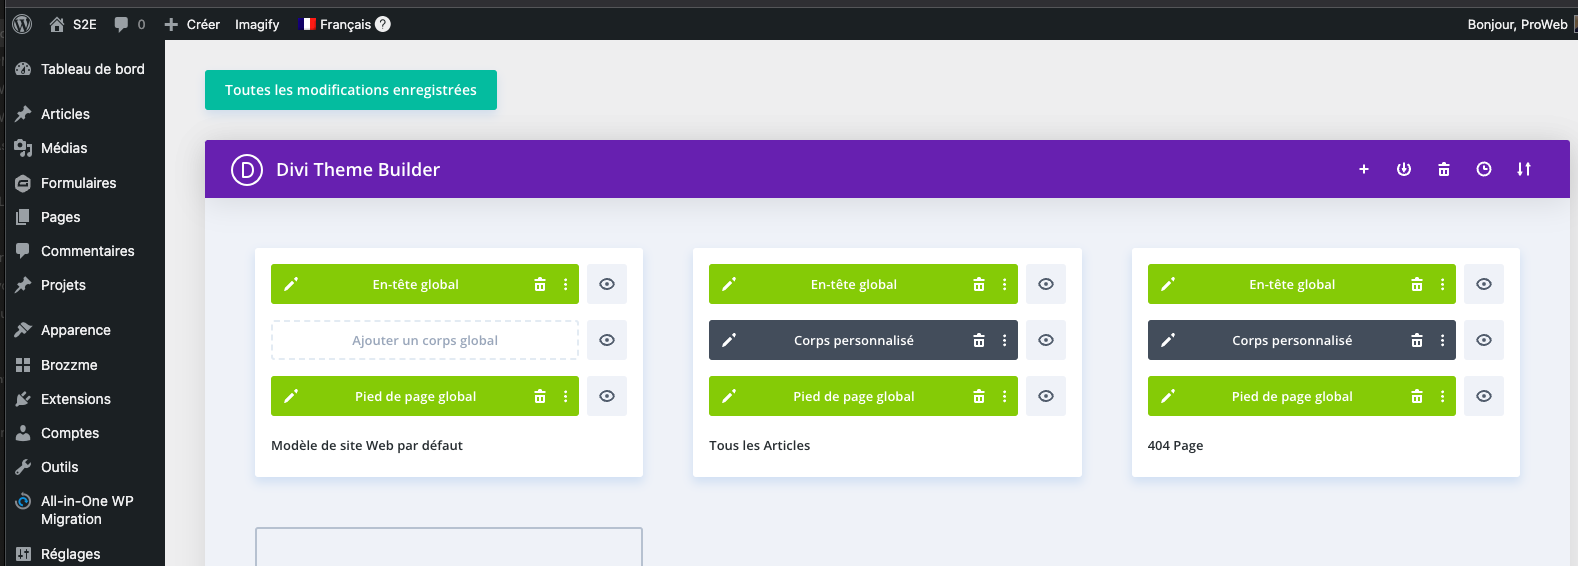Open Theme Builder history clock icon
1578x566 pixels.
1484,169
